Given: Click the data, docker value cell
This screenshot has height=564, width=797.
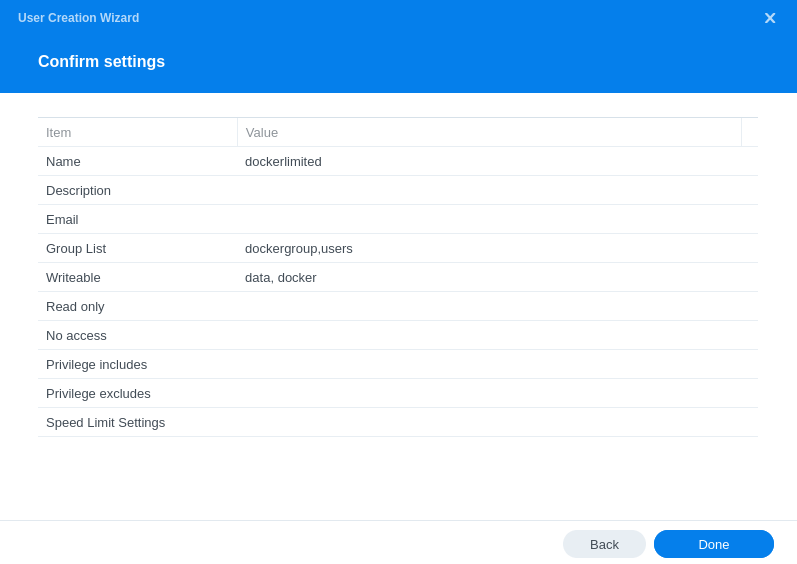Looking at the screenshot, I should (x=281, y=277).
